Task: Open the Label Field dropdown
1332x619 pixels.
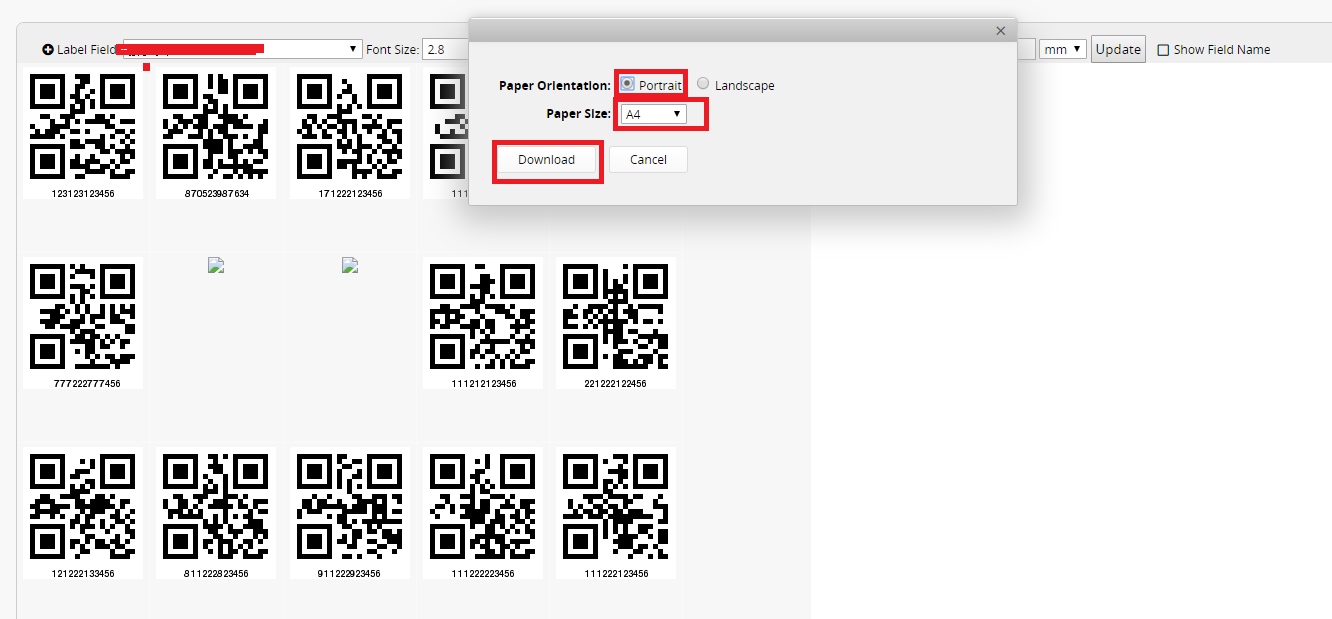Action: (x=243, y=49)
